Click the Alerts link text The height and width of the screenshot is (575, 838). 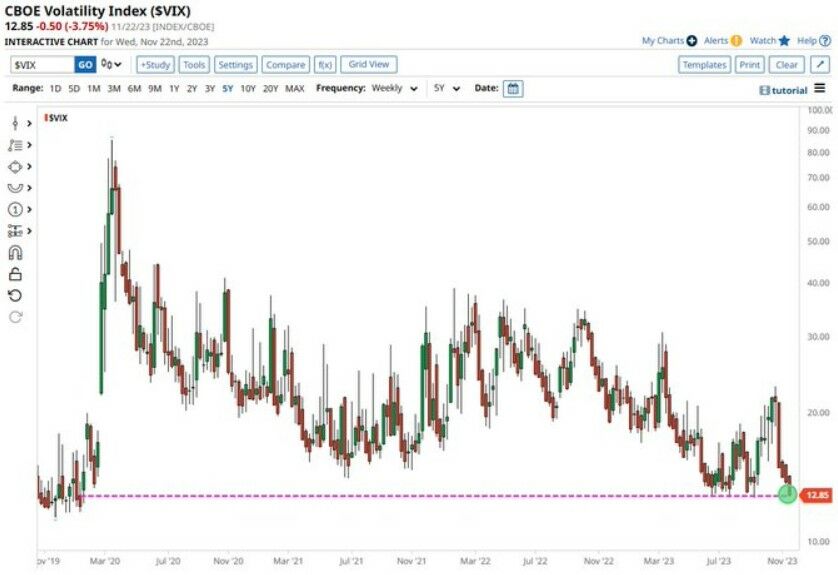(716, 41)
